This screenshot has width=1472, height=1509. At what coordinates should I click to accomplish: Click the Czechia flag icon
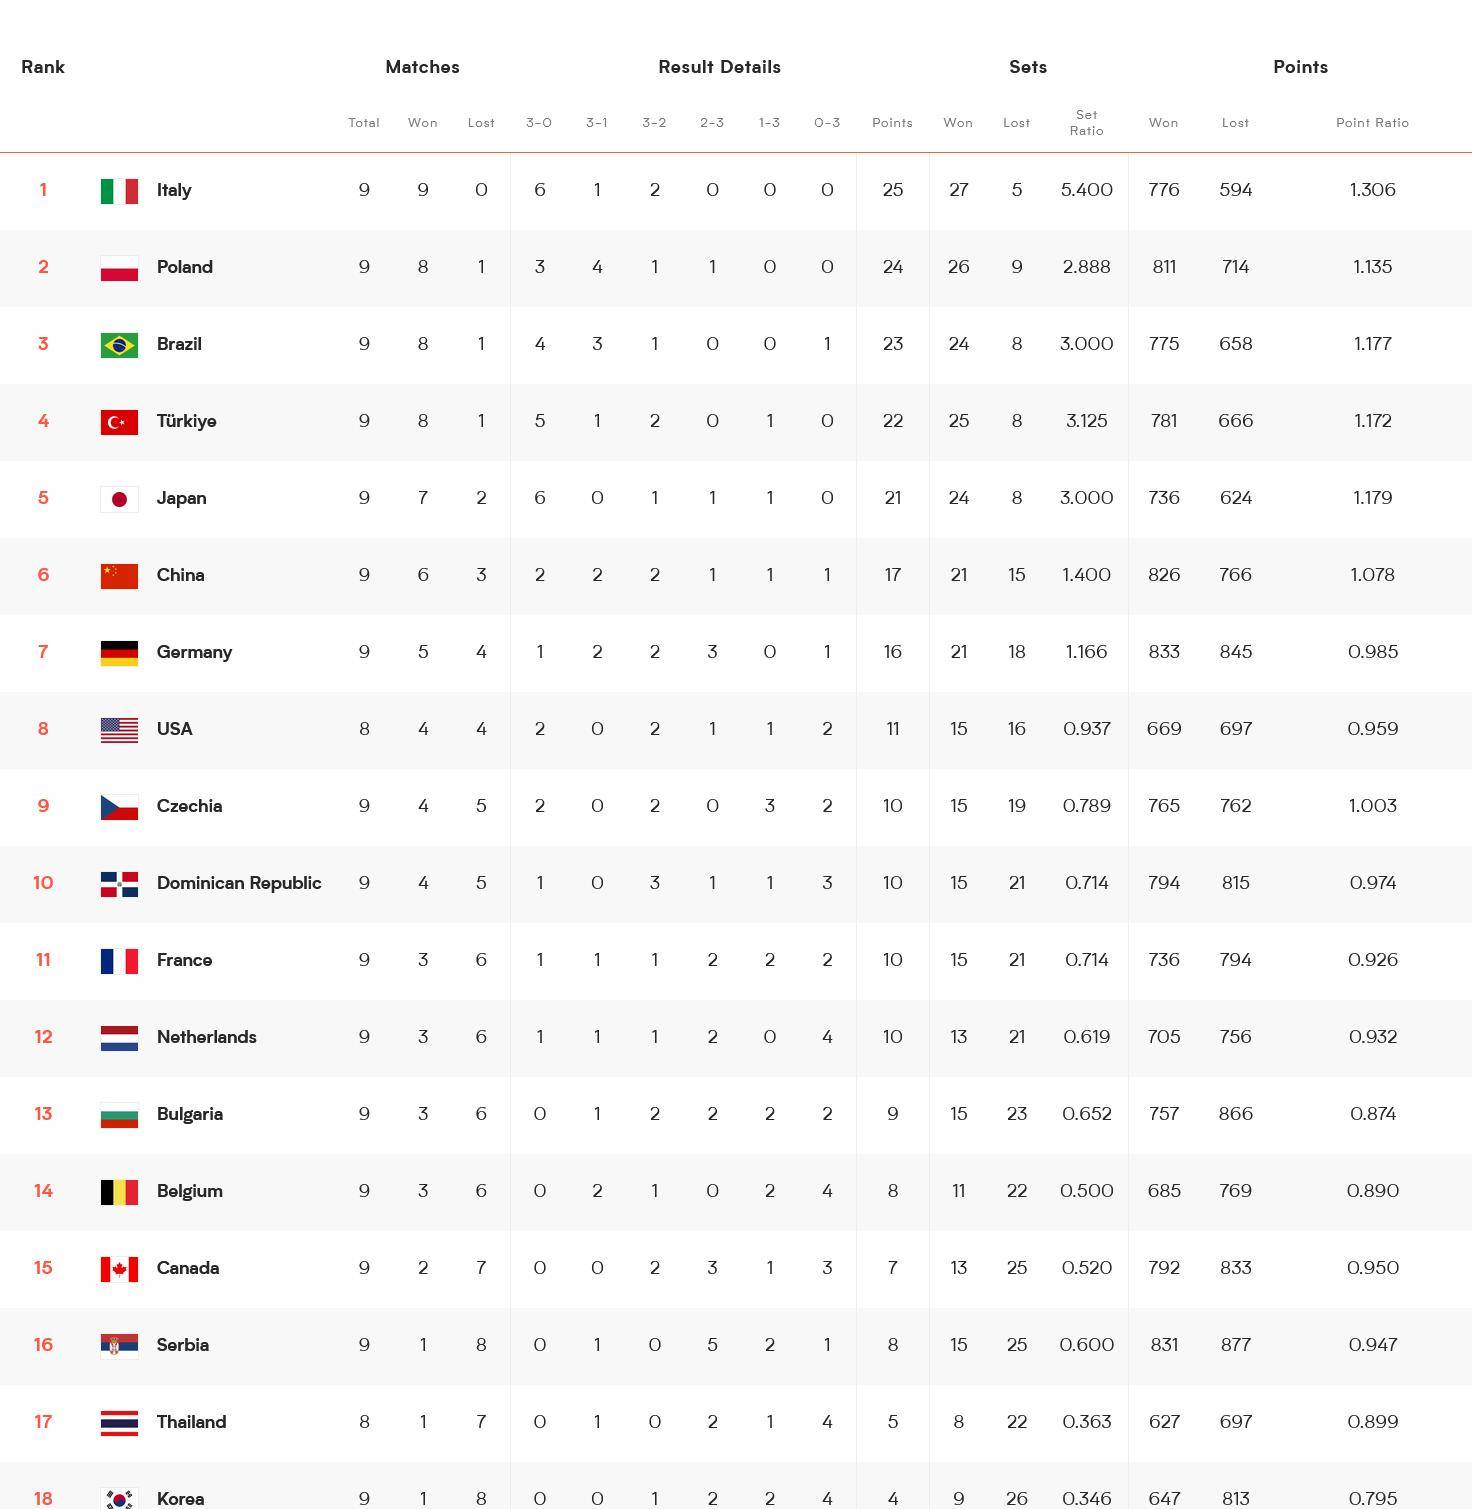(x=119, y=806)
